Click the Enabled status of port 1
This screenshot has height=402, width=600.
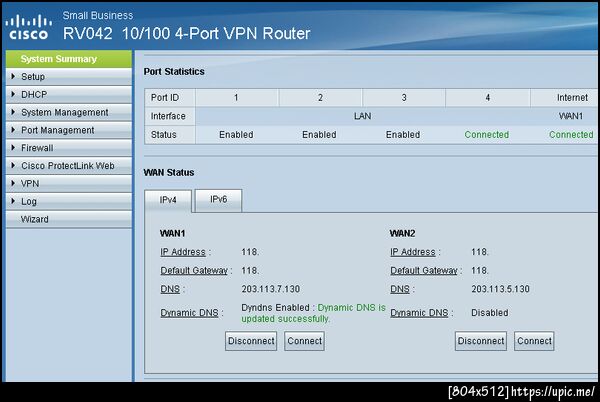(236, 135)
